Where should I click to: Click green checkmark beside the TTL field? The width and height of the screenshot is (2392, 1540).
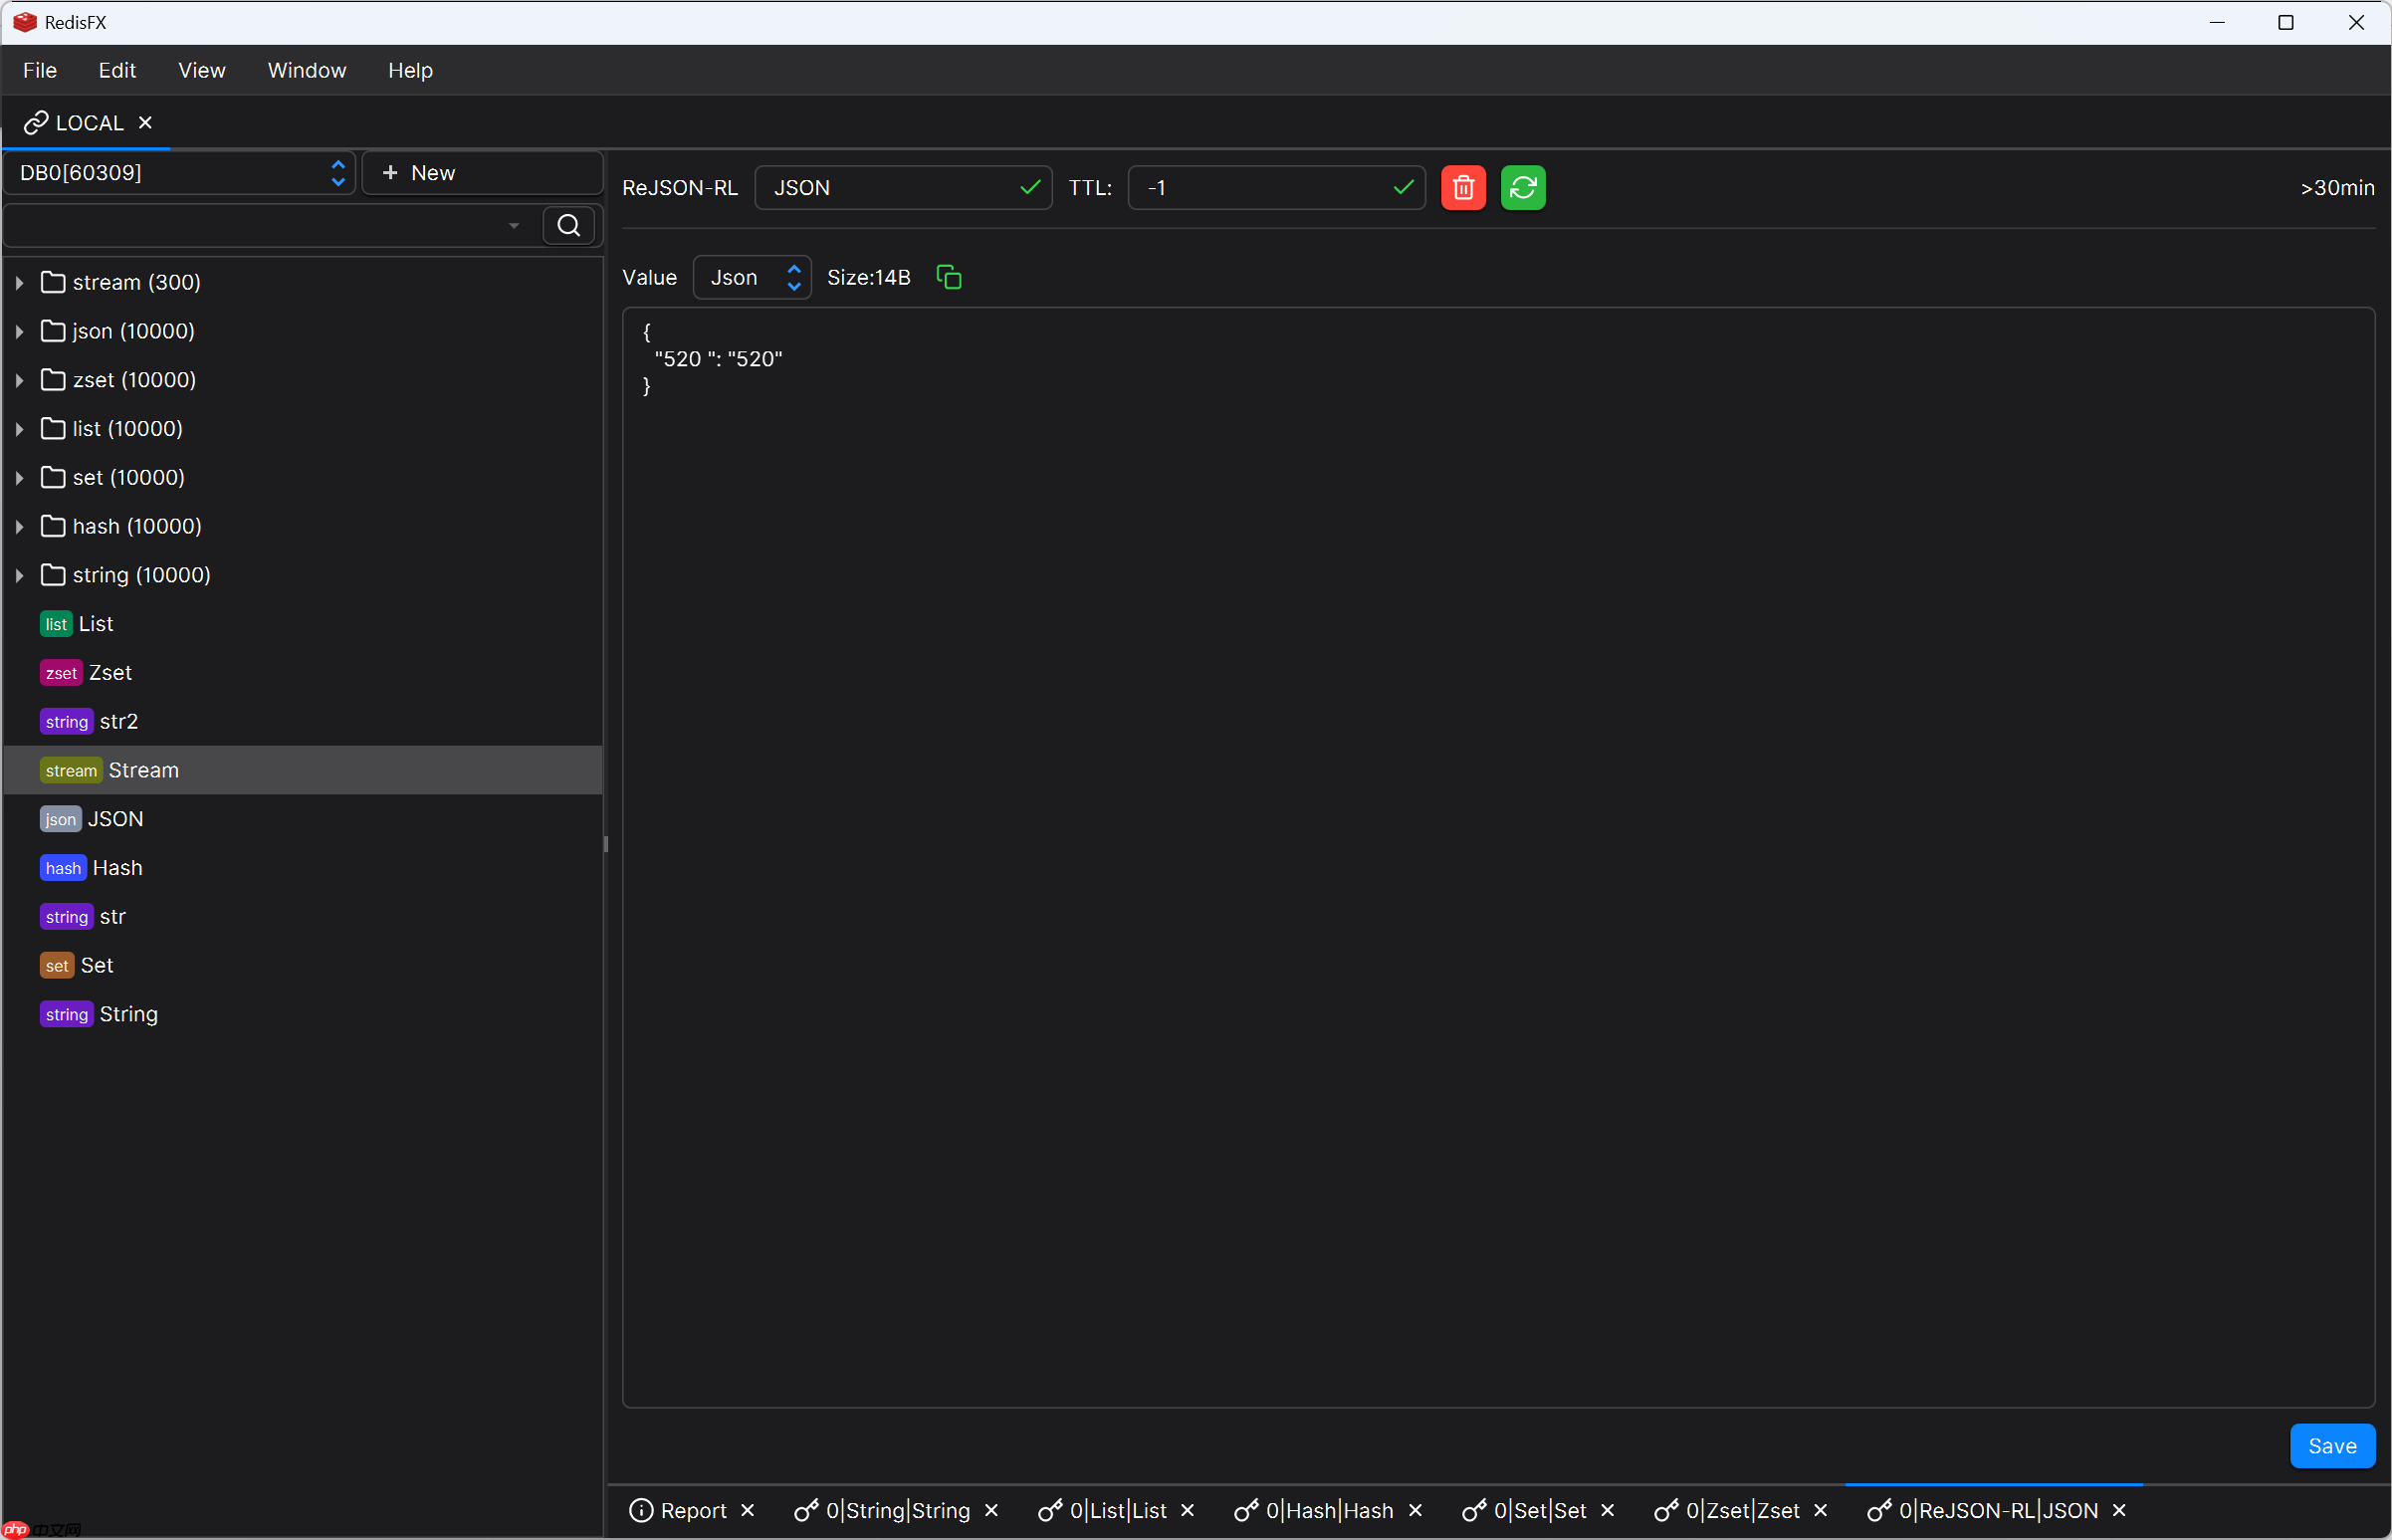coord(1403,187)
